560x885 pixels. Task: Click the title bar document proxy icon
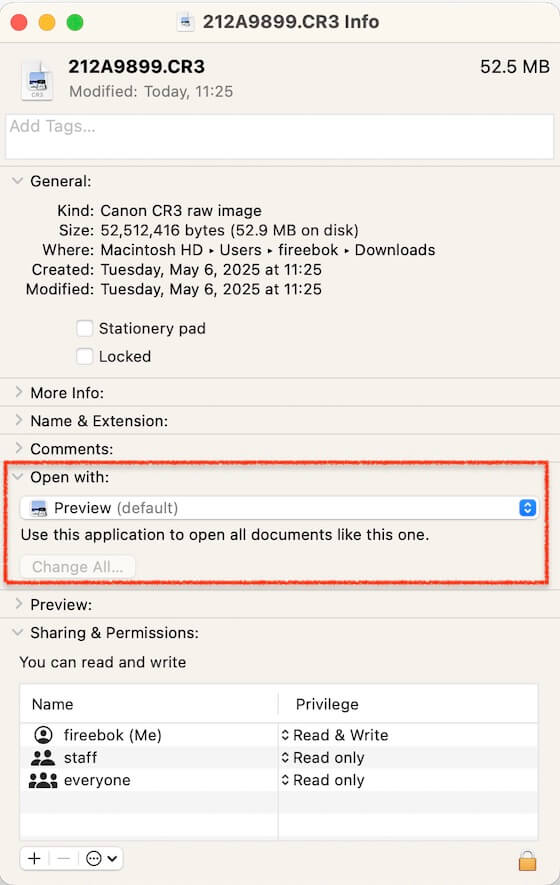[185, 22]
